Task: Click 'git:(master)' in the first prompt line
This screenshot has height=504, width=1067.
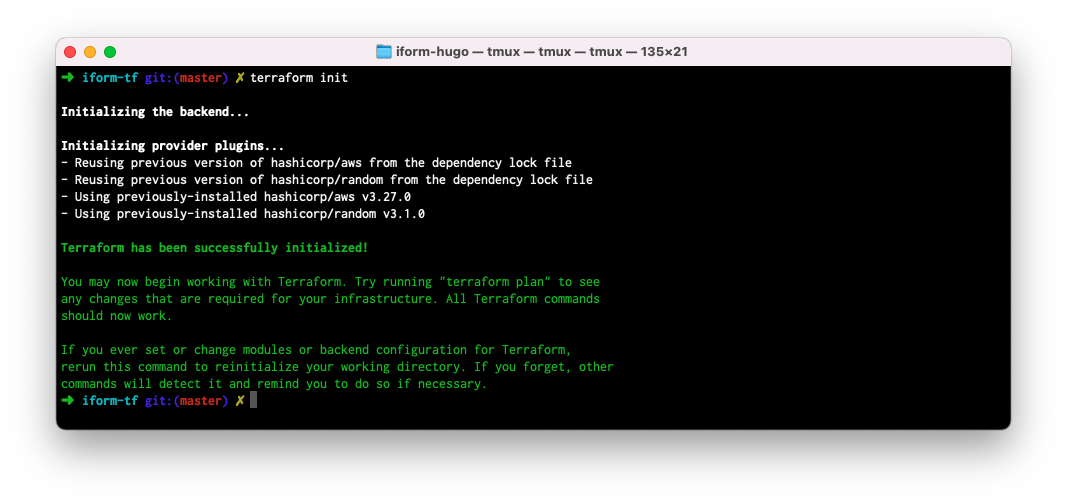Action: click(186, 78)
